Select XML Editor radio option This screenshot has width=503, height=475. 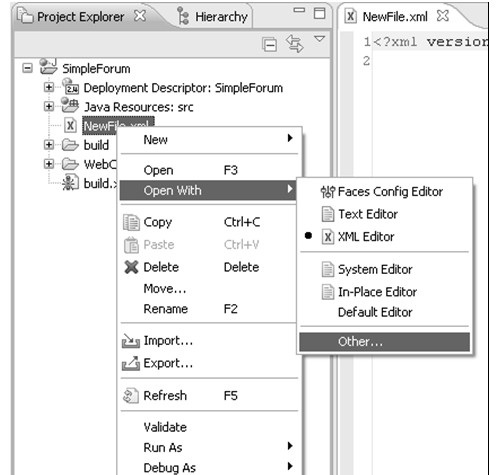308,236
